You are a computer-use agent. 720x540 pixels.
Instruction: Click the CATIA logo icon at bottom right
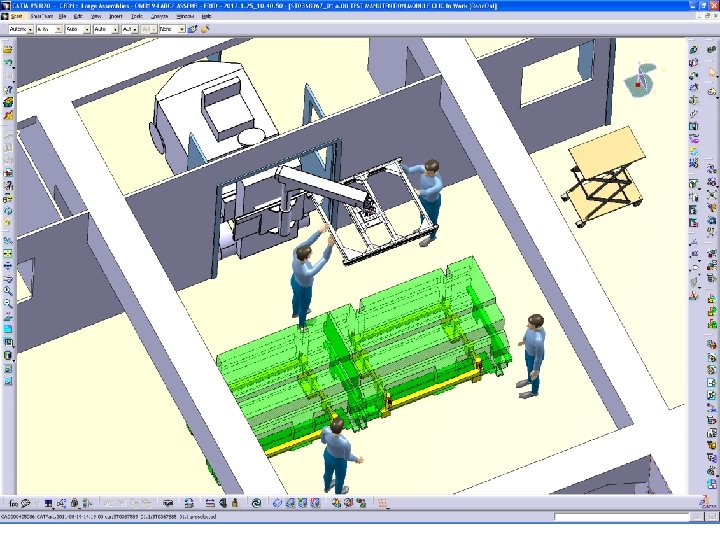click(x=707, y=503)
